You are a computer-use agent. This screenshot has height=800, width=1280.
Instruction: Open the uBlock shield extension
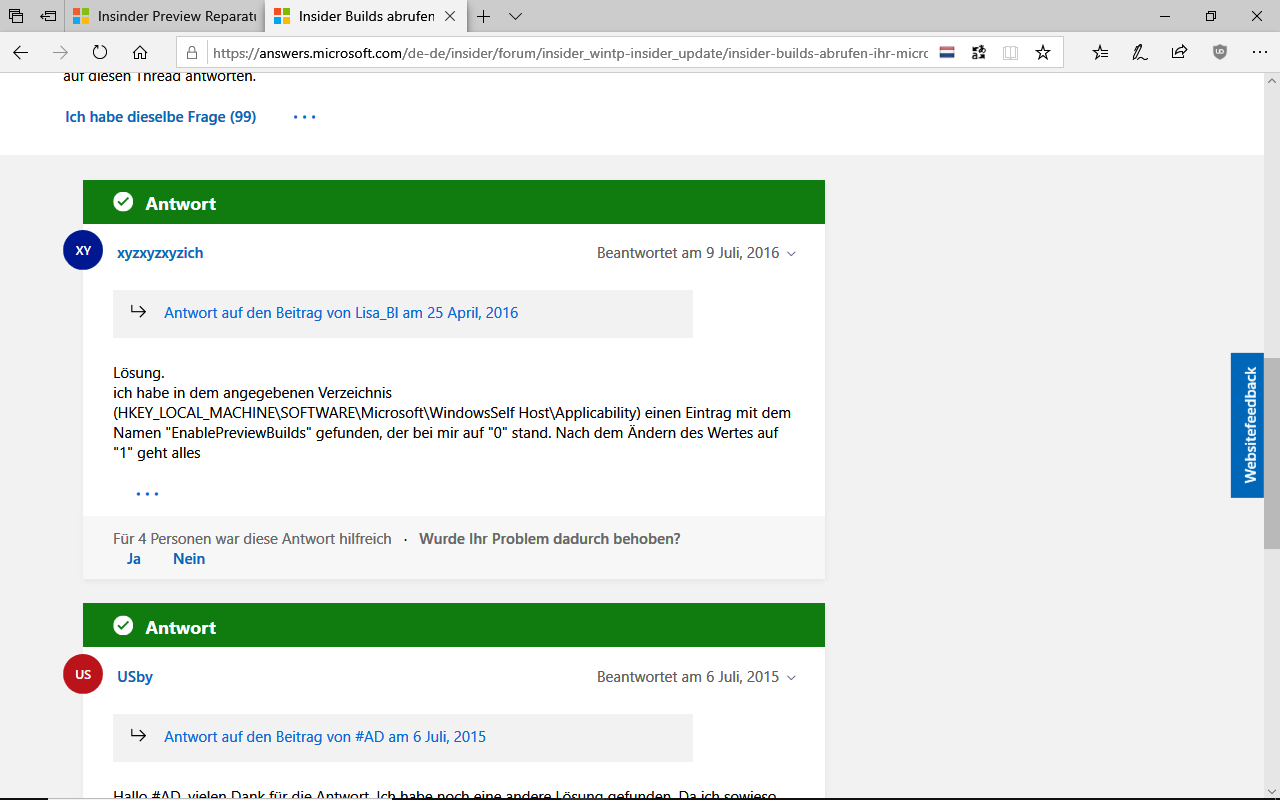pos(1220,52)
